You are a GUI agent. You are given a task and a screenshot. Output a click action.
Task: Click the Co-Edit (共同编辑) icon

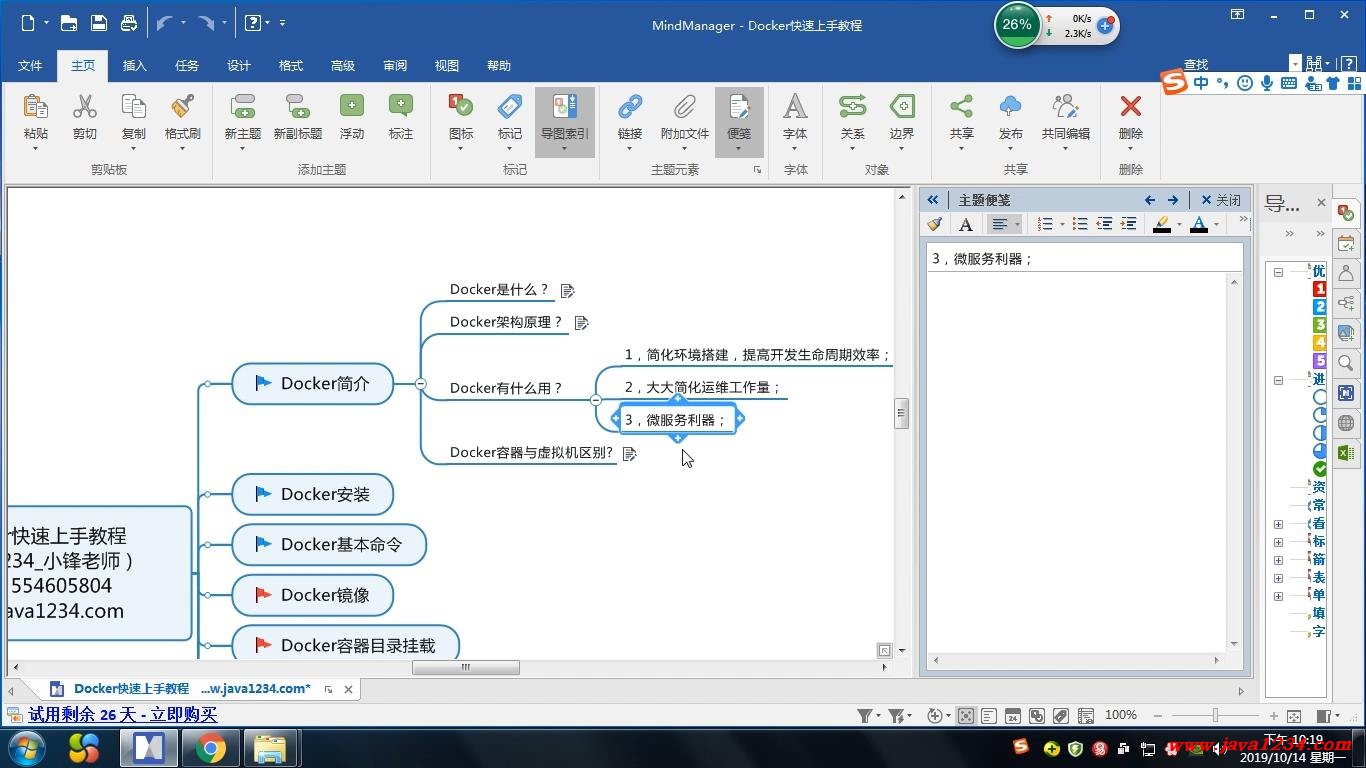1066,106
